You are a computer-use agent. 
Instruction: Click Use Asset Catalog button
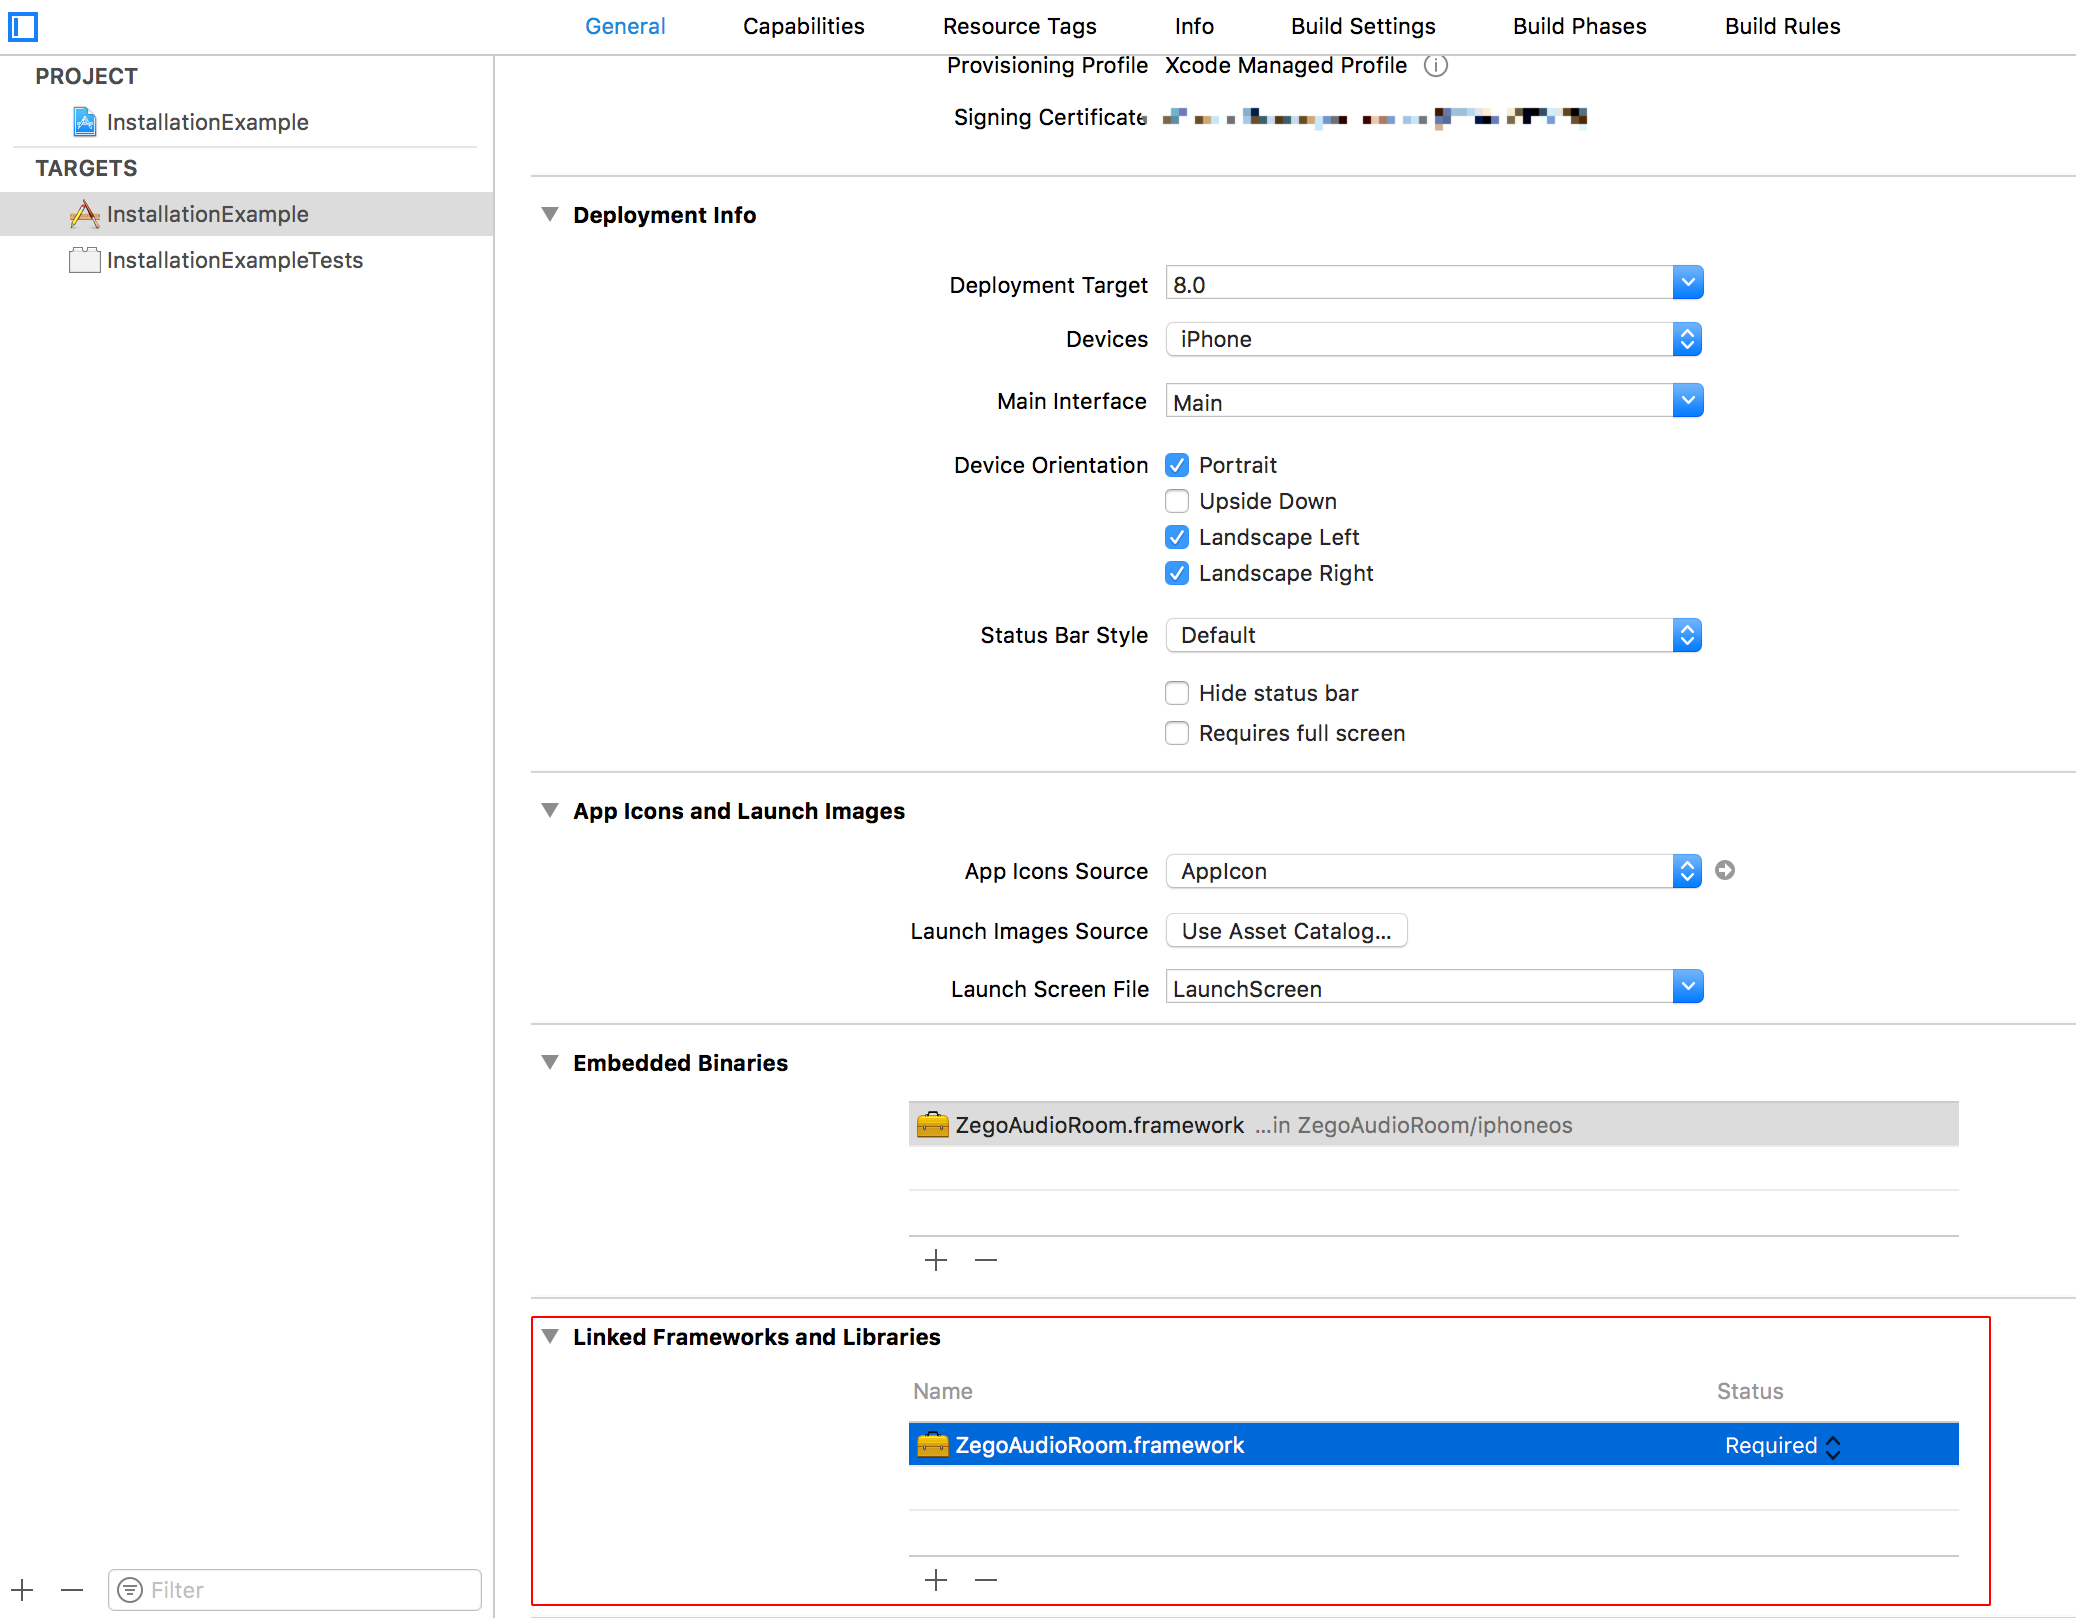click(1287, 931)
